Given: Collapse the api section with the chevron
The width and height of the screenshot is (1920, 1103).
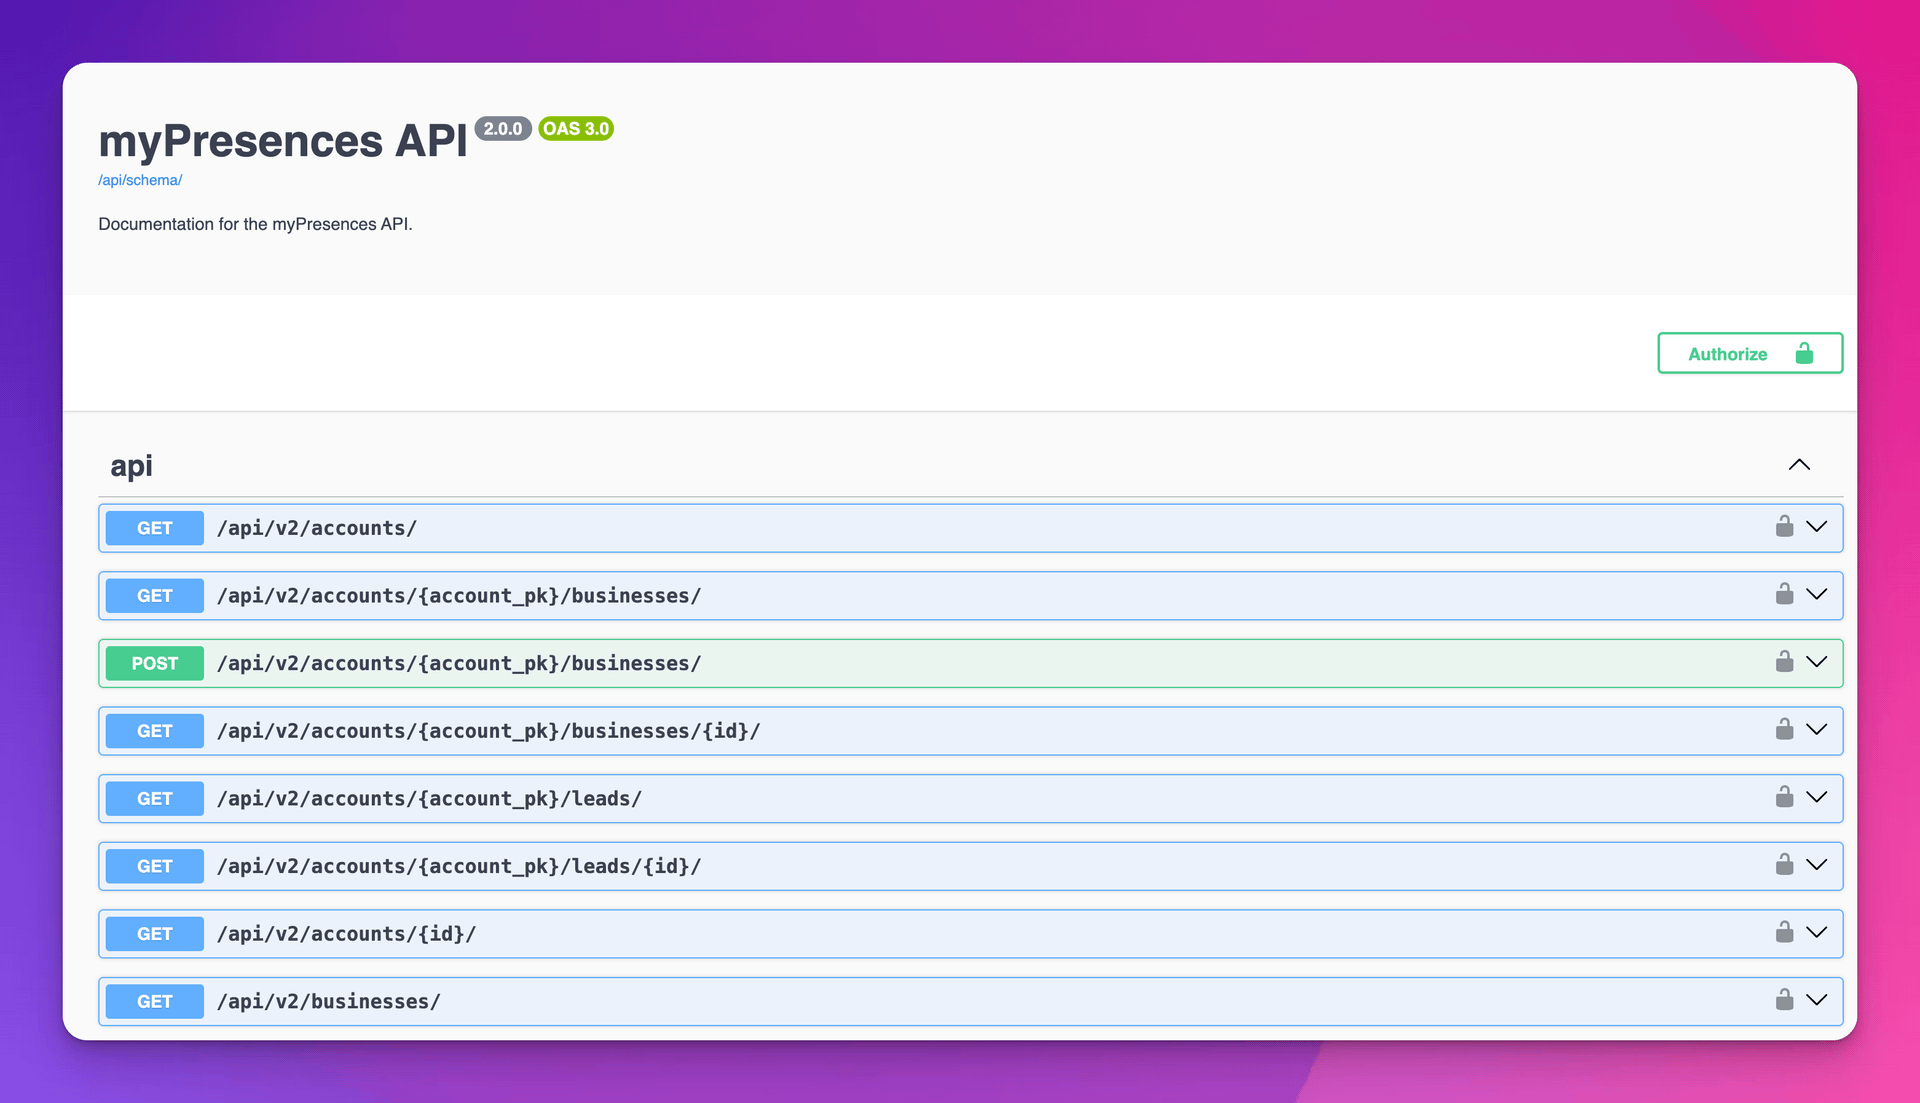Looking at the screenshot, I should click(1798, 465).
